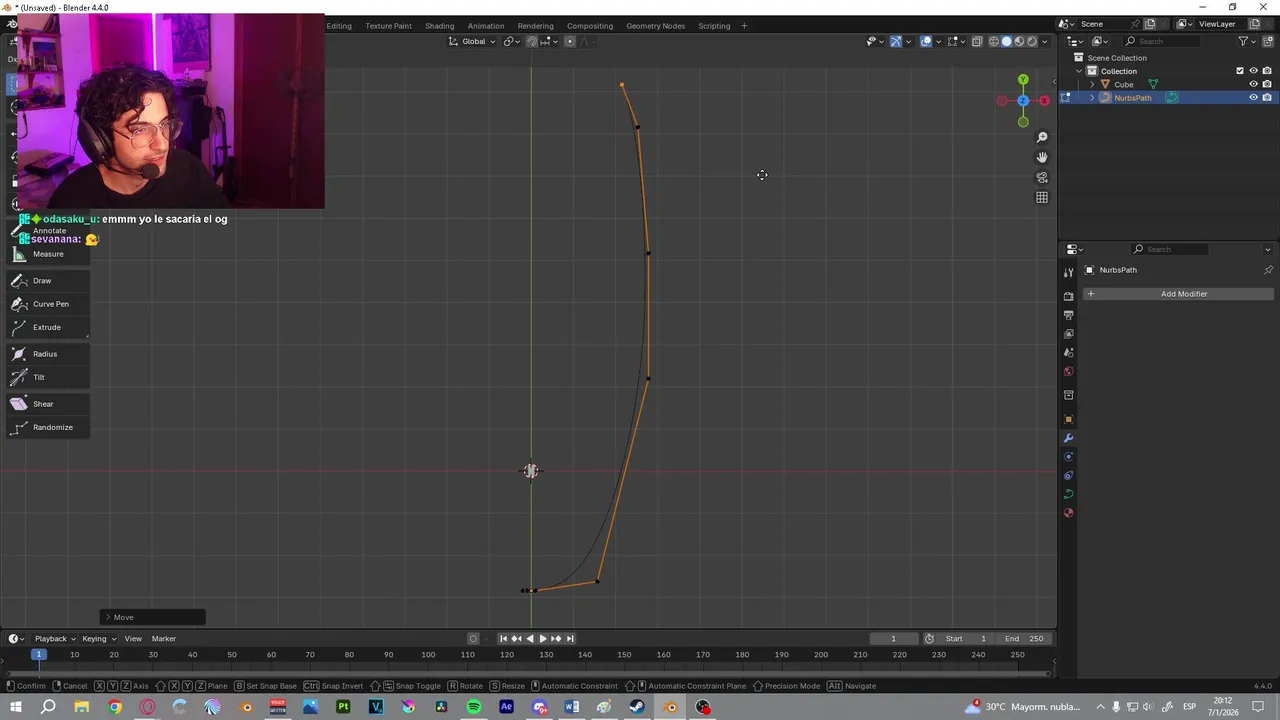Jump to the first frame
The height and width of the screenshot is (720, 1280).
[503, 639]
